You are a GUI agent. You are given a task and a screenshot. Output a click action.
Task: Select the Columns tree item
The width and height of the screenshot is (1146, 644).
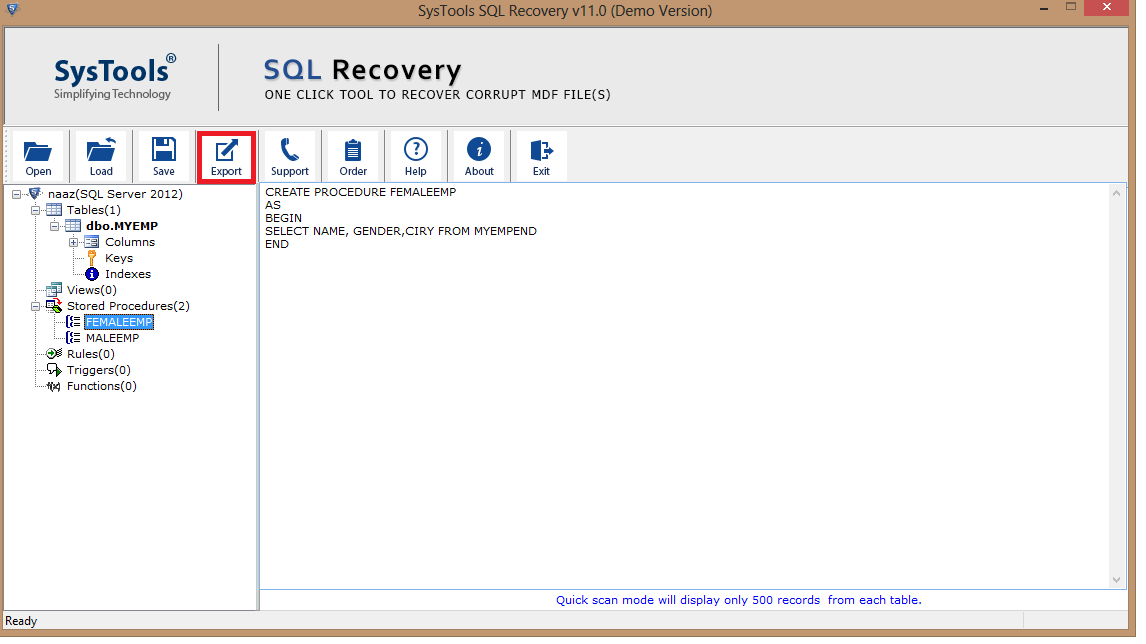pyautogui.click(x=129, y=242)
